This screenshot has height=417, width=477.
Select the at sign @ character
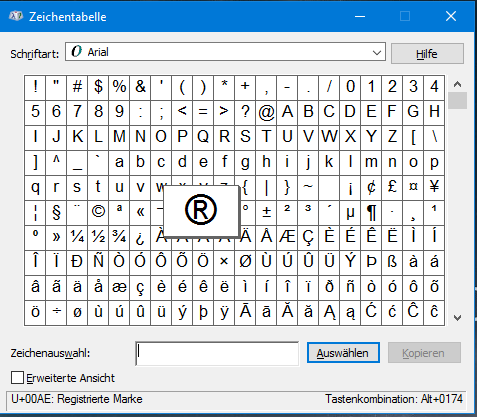(x=266, y=113)
